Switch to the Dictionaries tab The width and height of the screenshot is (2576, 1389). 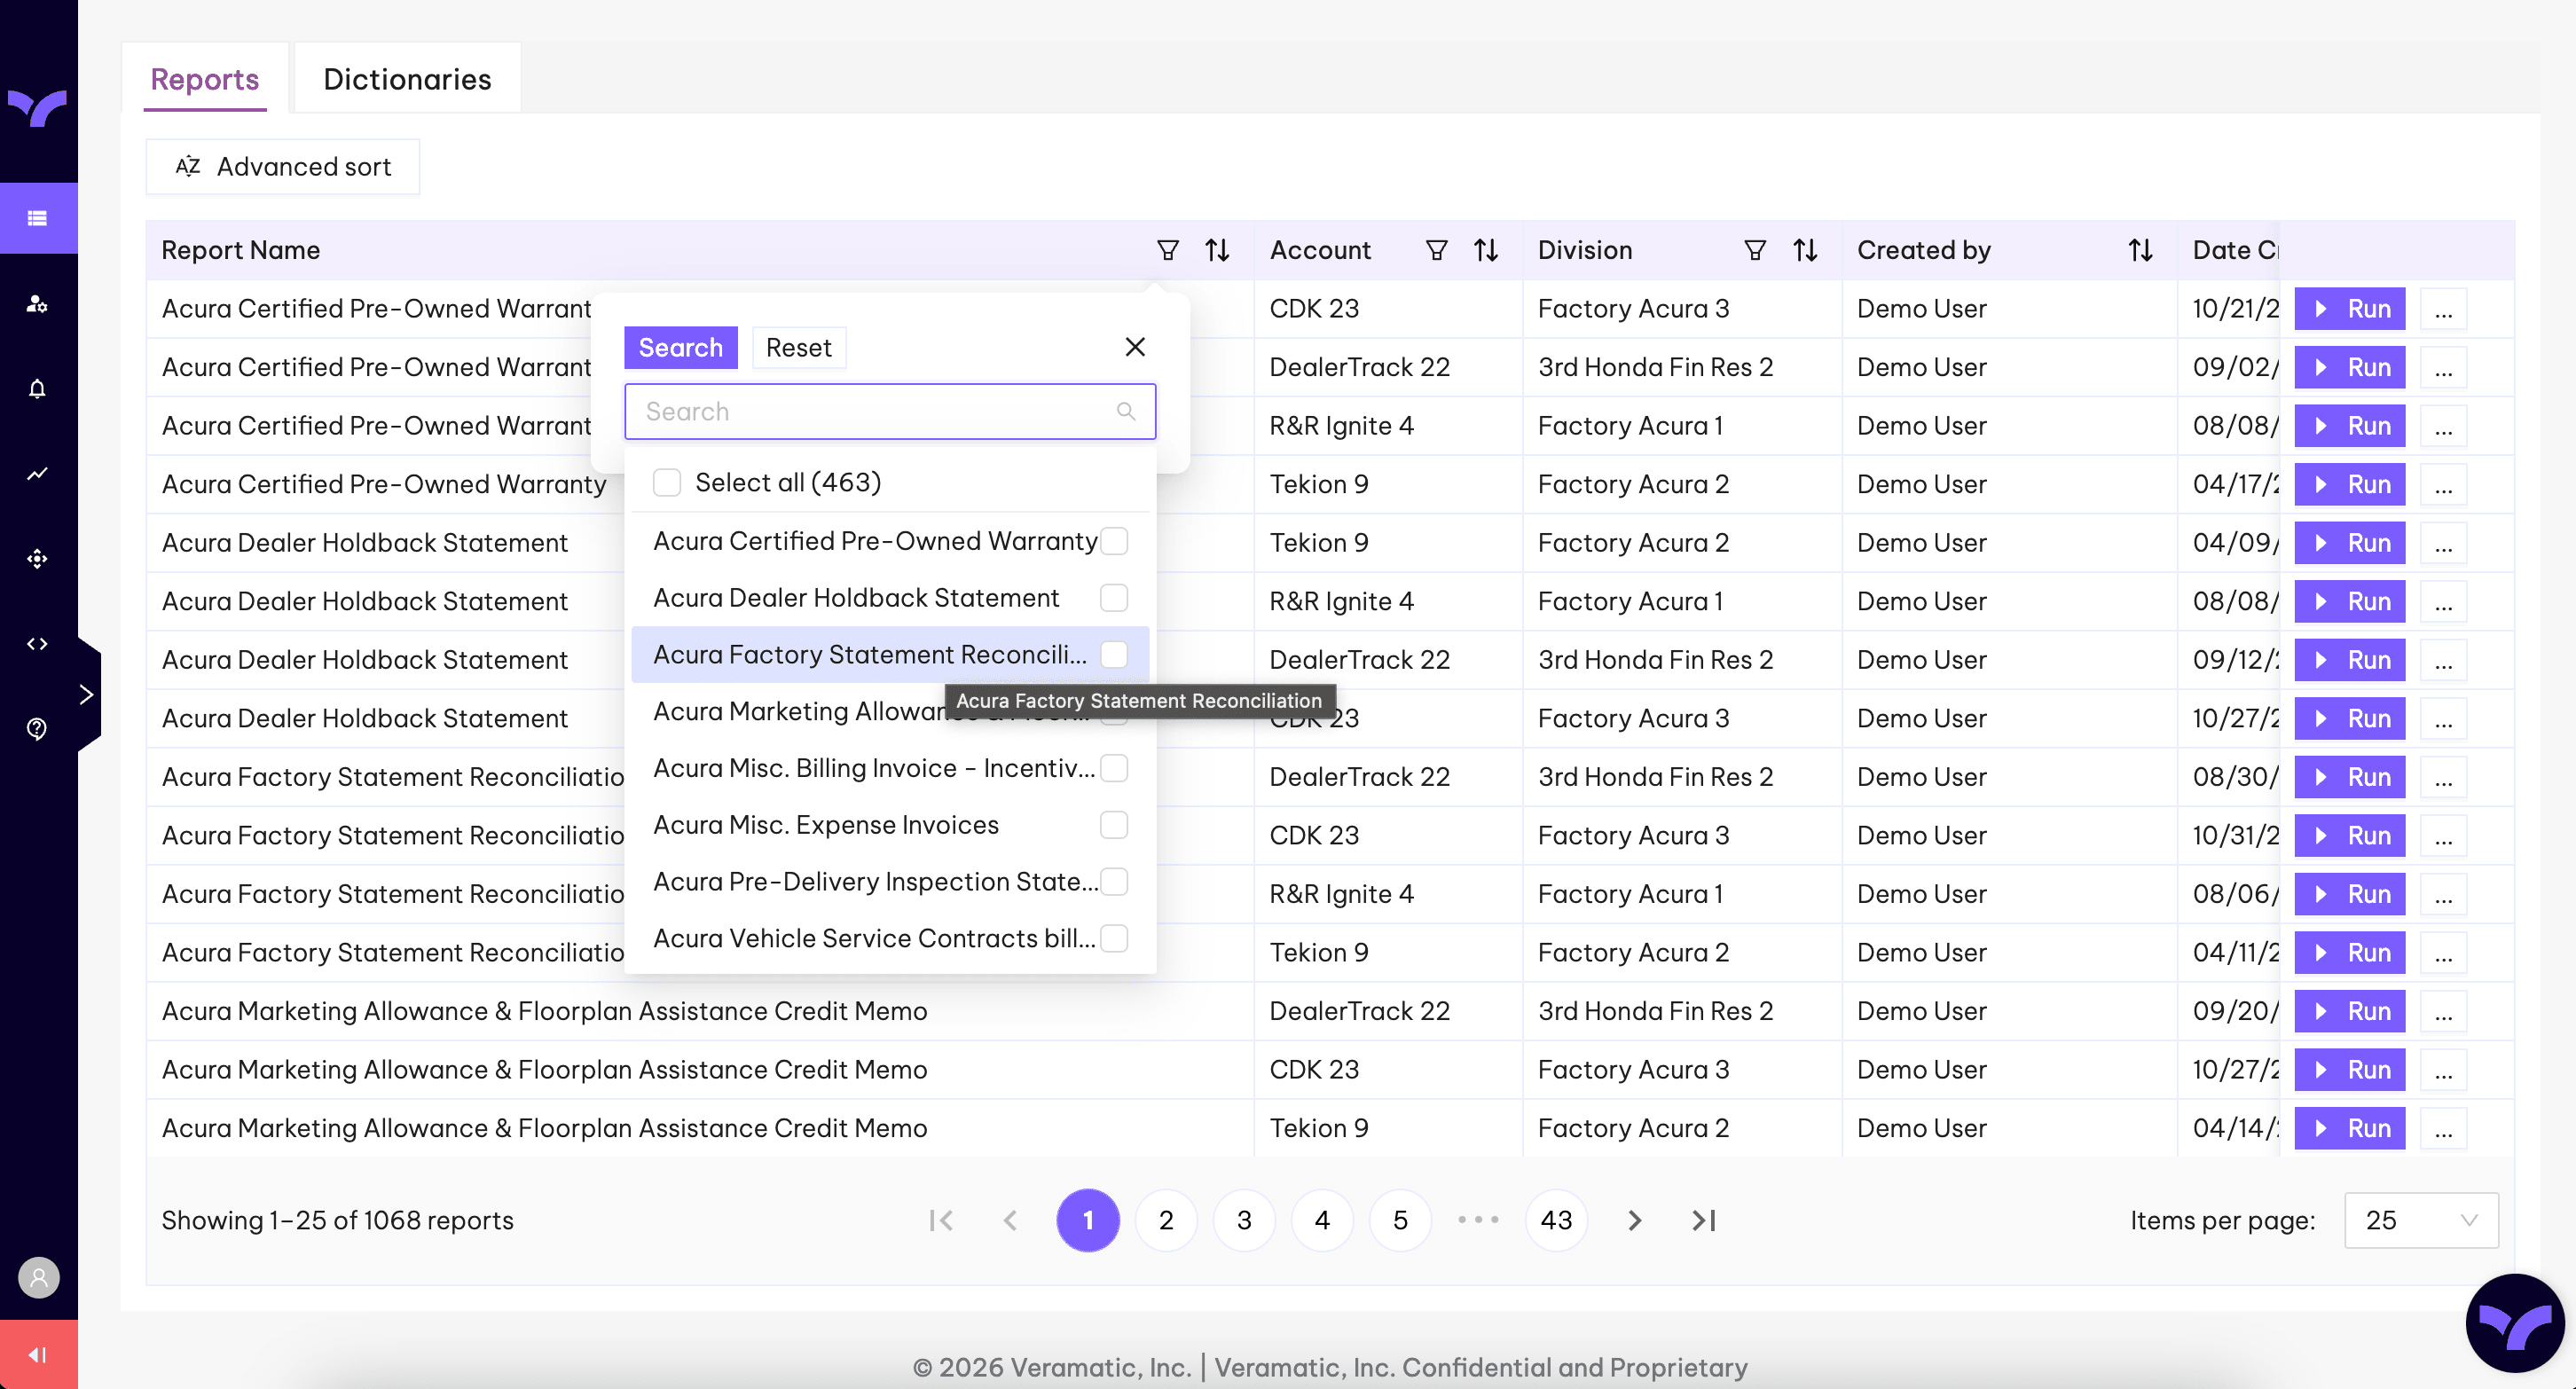tap(407, 79)
